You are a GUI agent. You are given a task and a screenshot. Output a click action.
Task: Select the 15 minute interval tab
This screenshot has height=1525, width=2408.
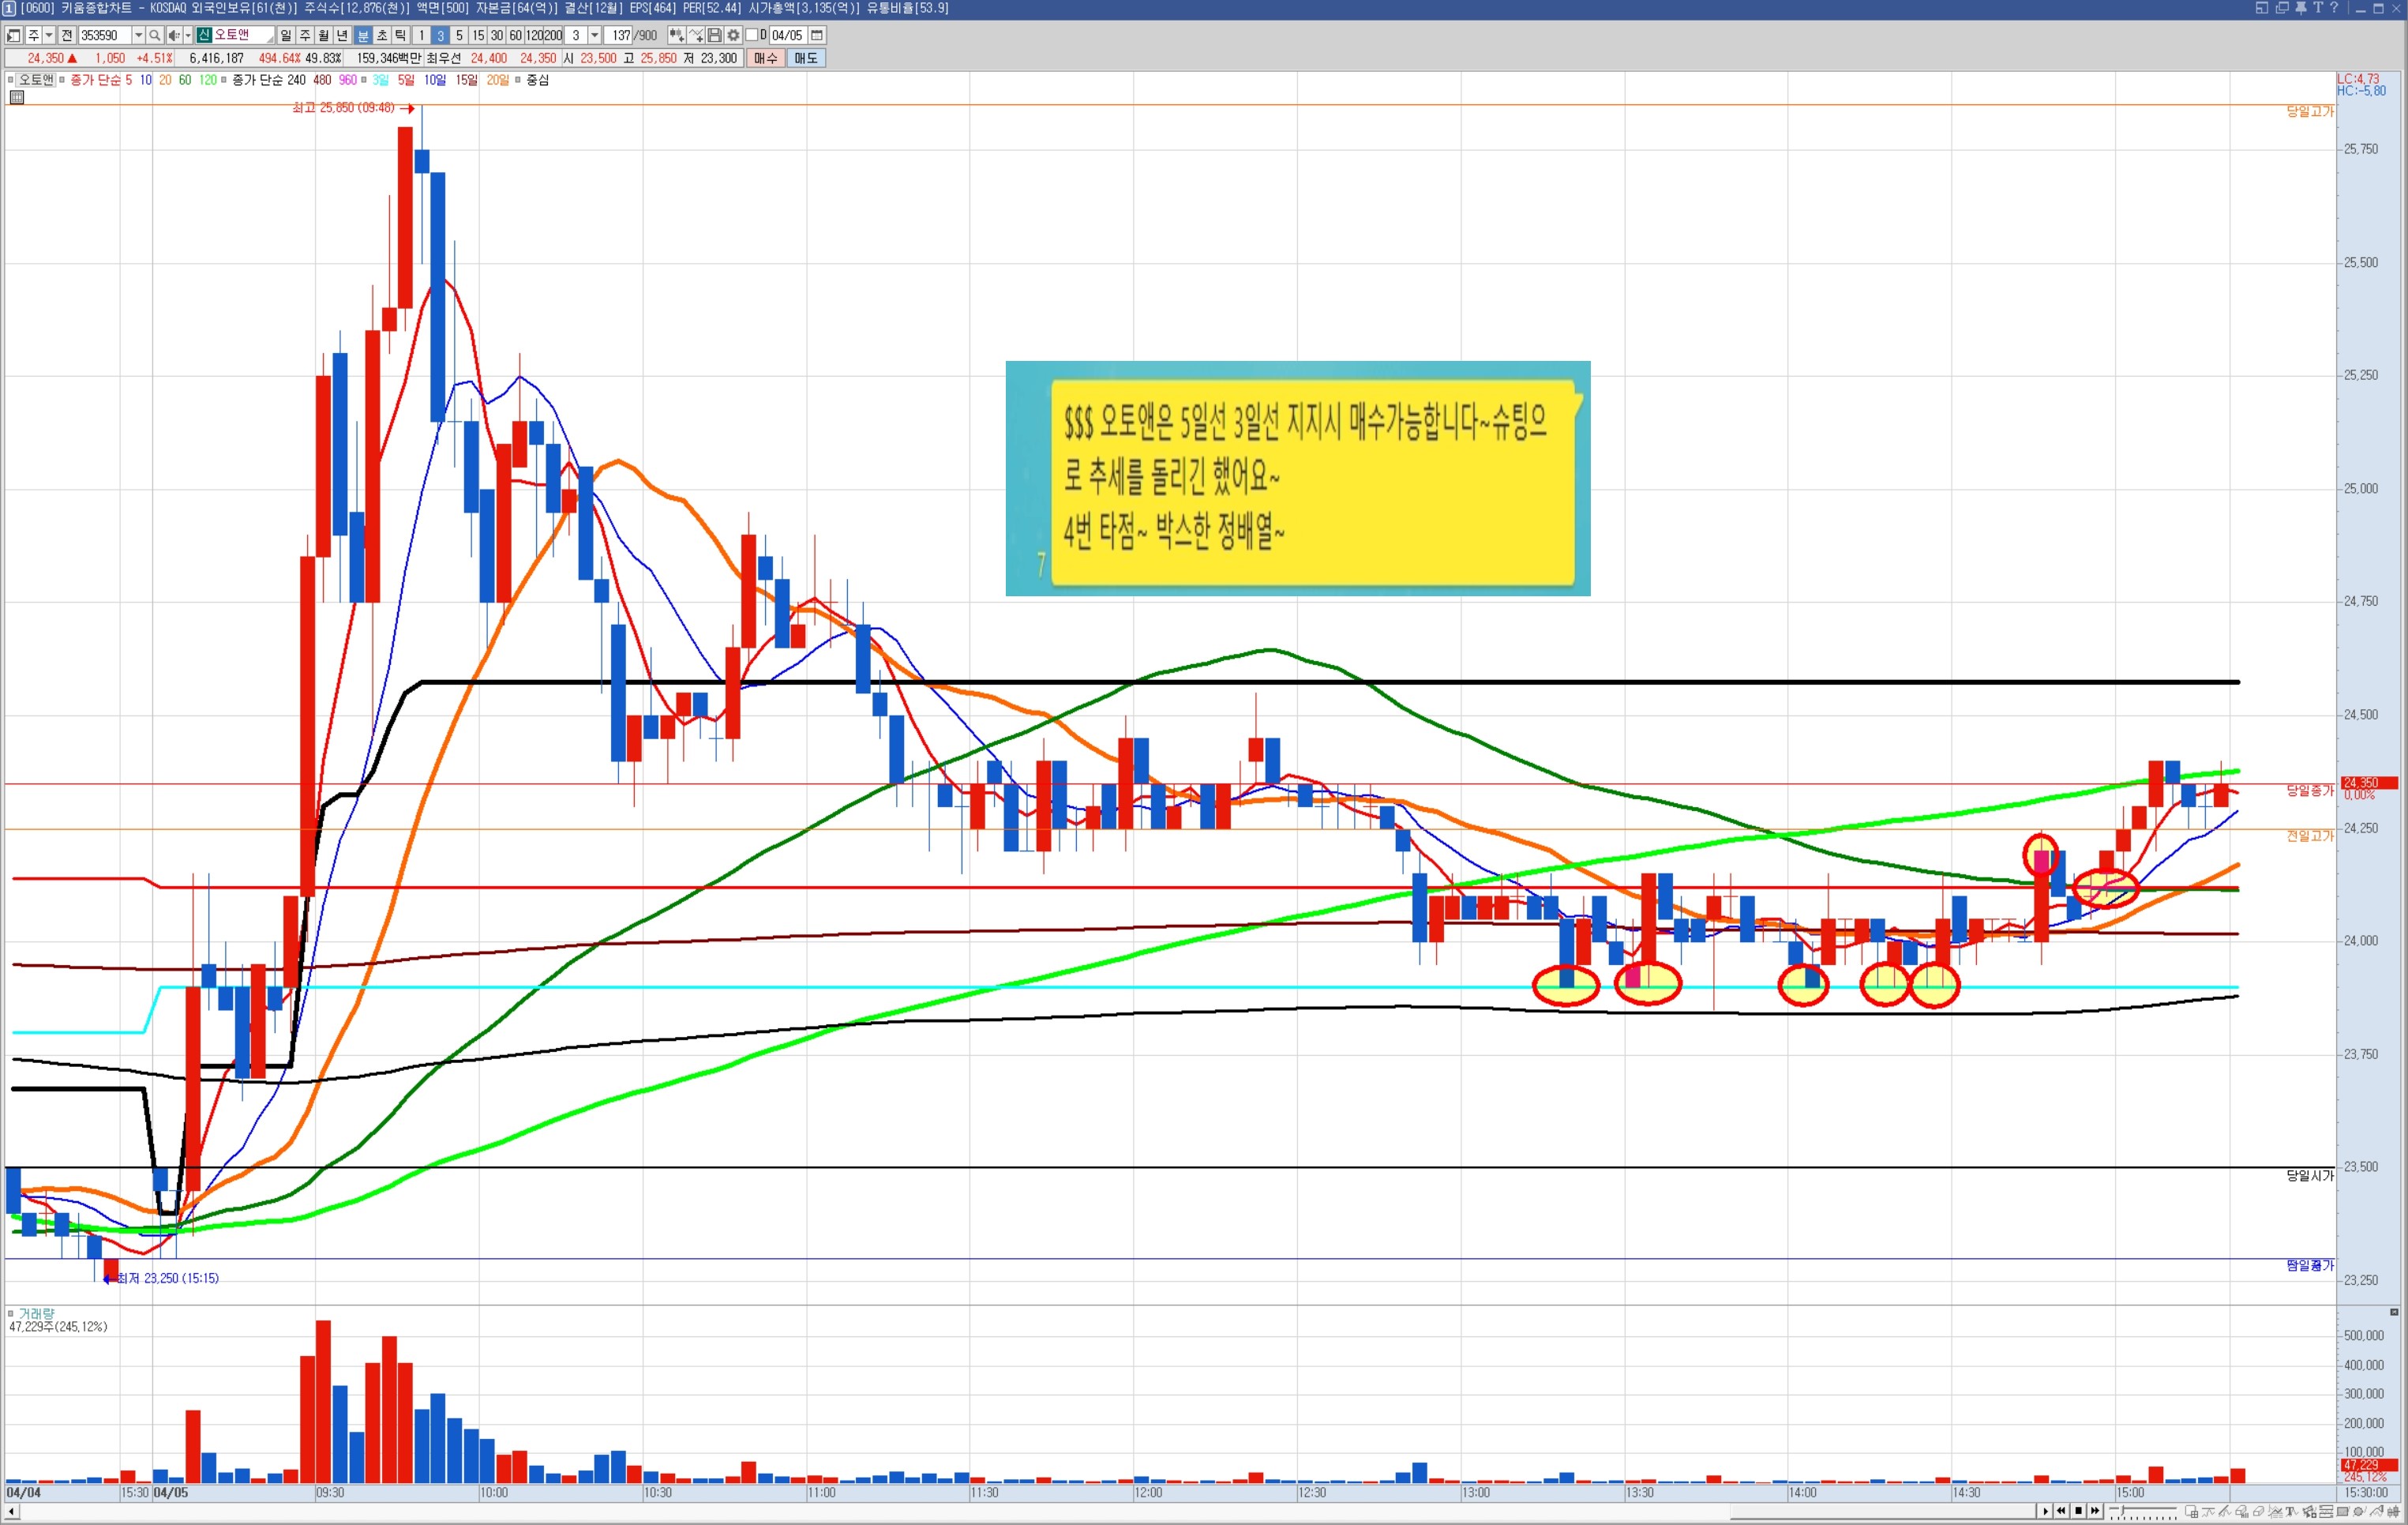pyautogui.click(x=478, y=35)
